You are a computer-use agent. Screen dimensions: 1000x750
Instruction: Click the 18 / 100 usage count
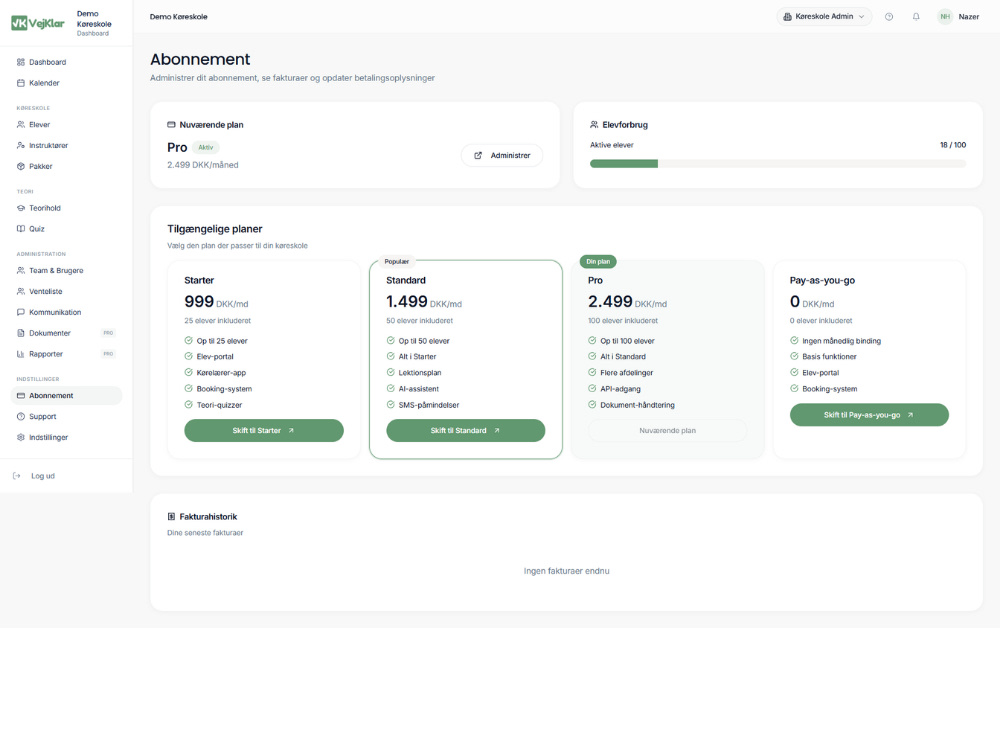[x=953, y=145]
